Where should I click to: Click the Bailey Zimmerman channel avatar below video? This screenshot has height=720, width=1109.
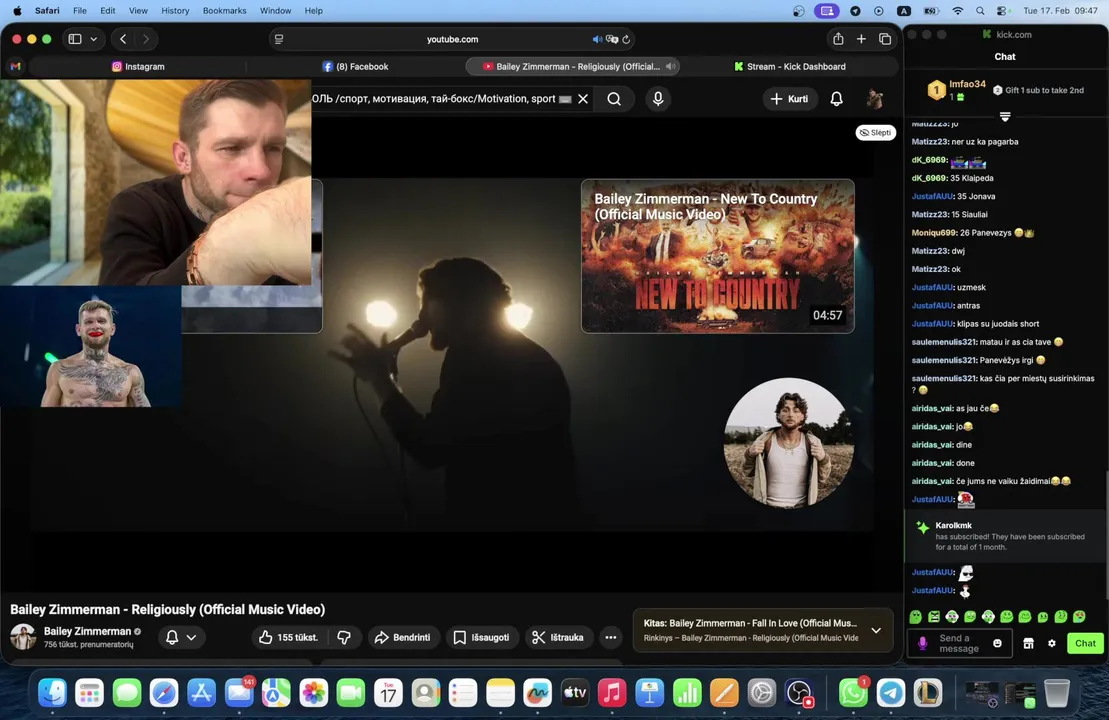[23, 637]
